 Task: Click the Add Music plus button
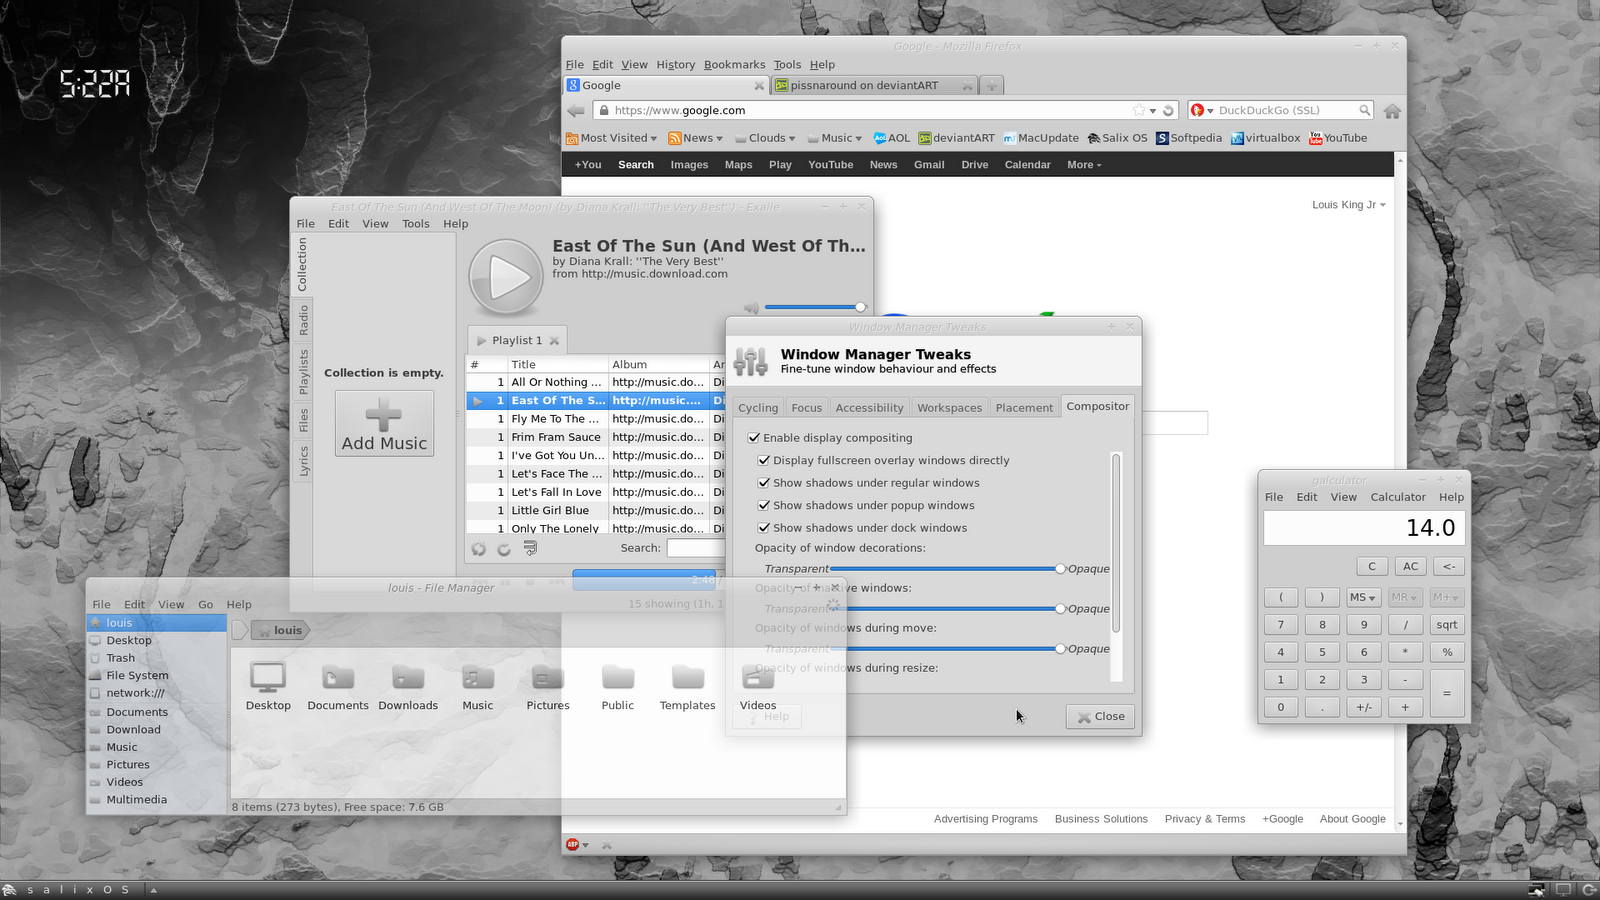[x=384, y=423]
